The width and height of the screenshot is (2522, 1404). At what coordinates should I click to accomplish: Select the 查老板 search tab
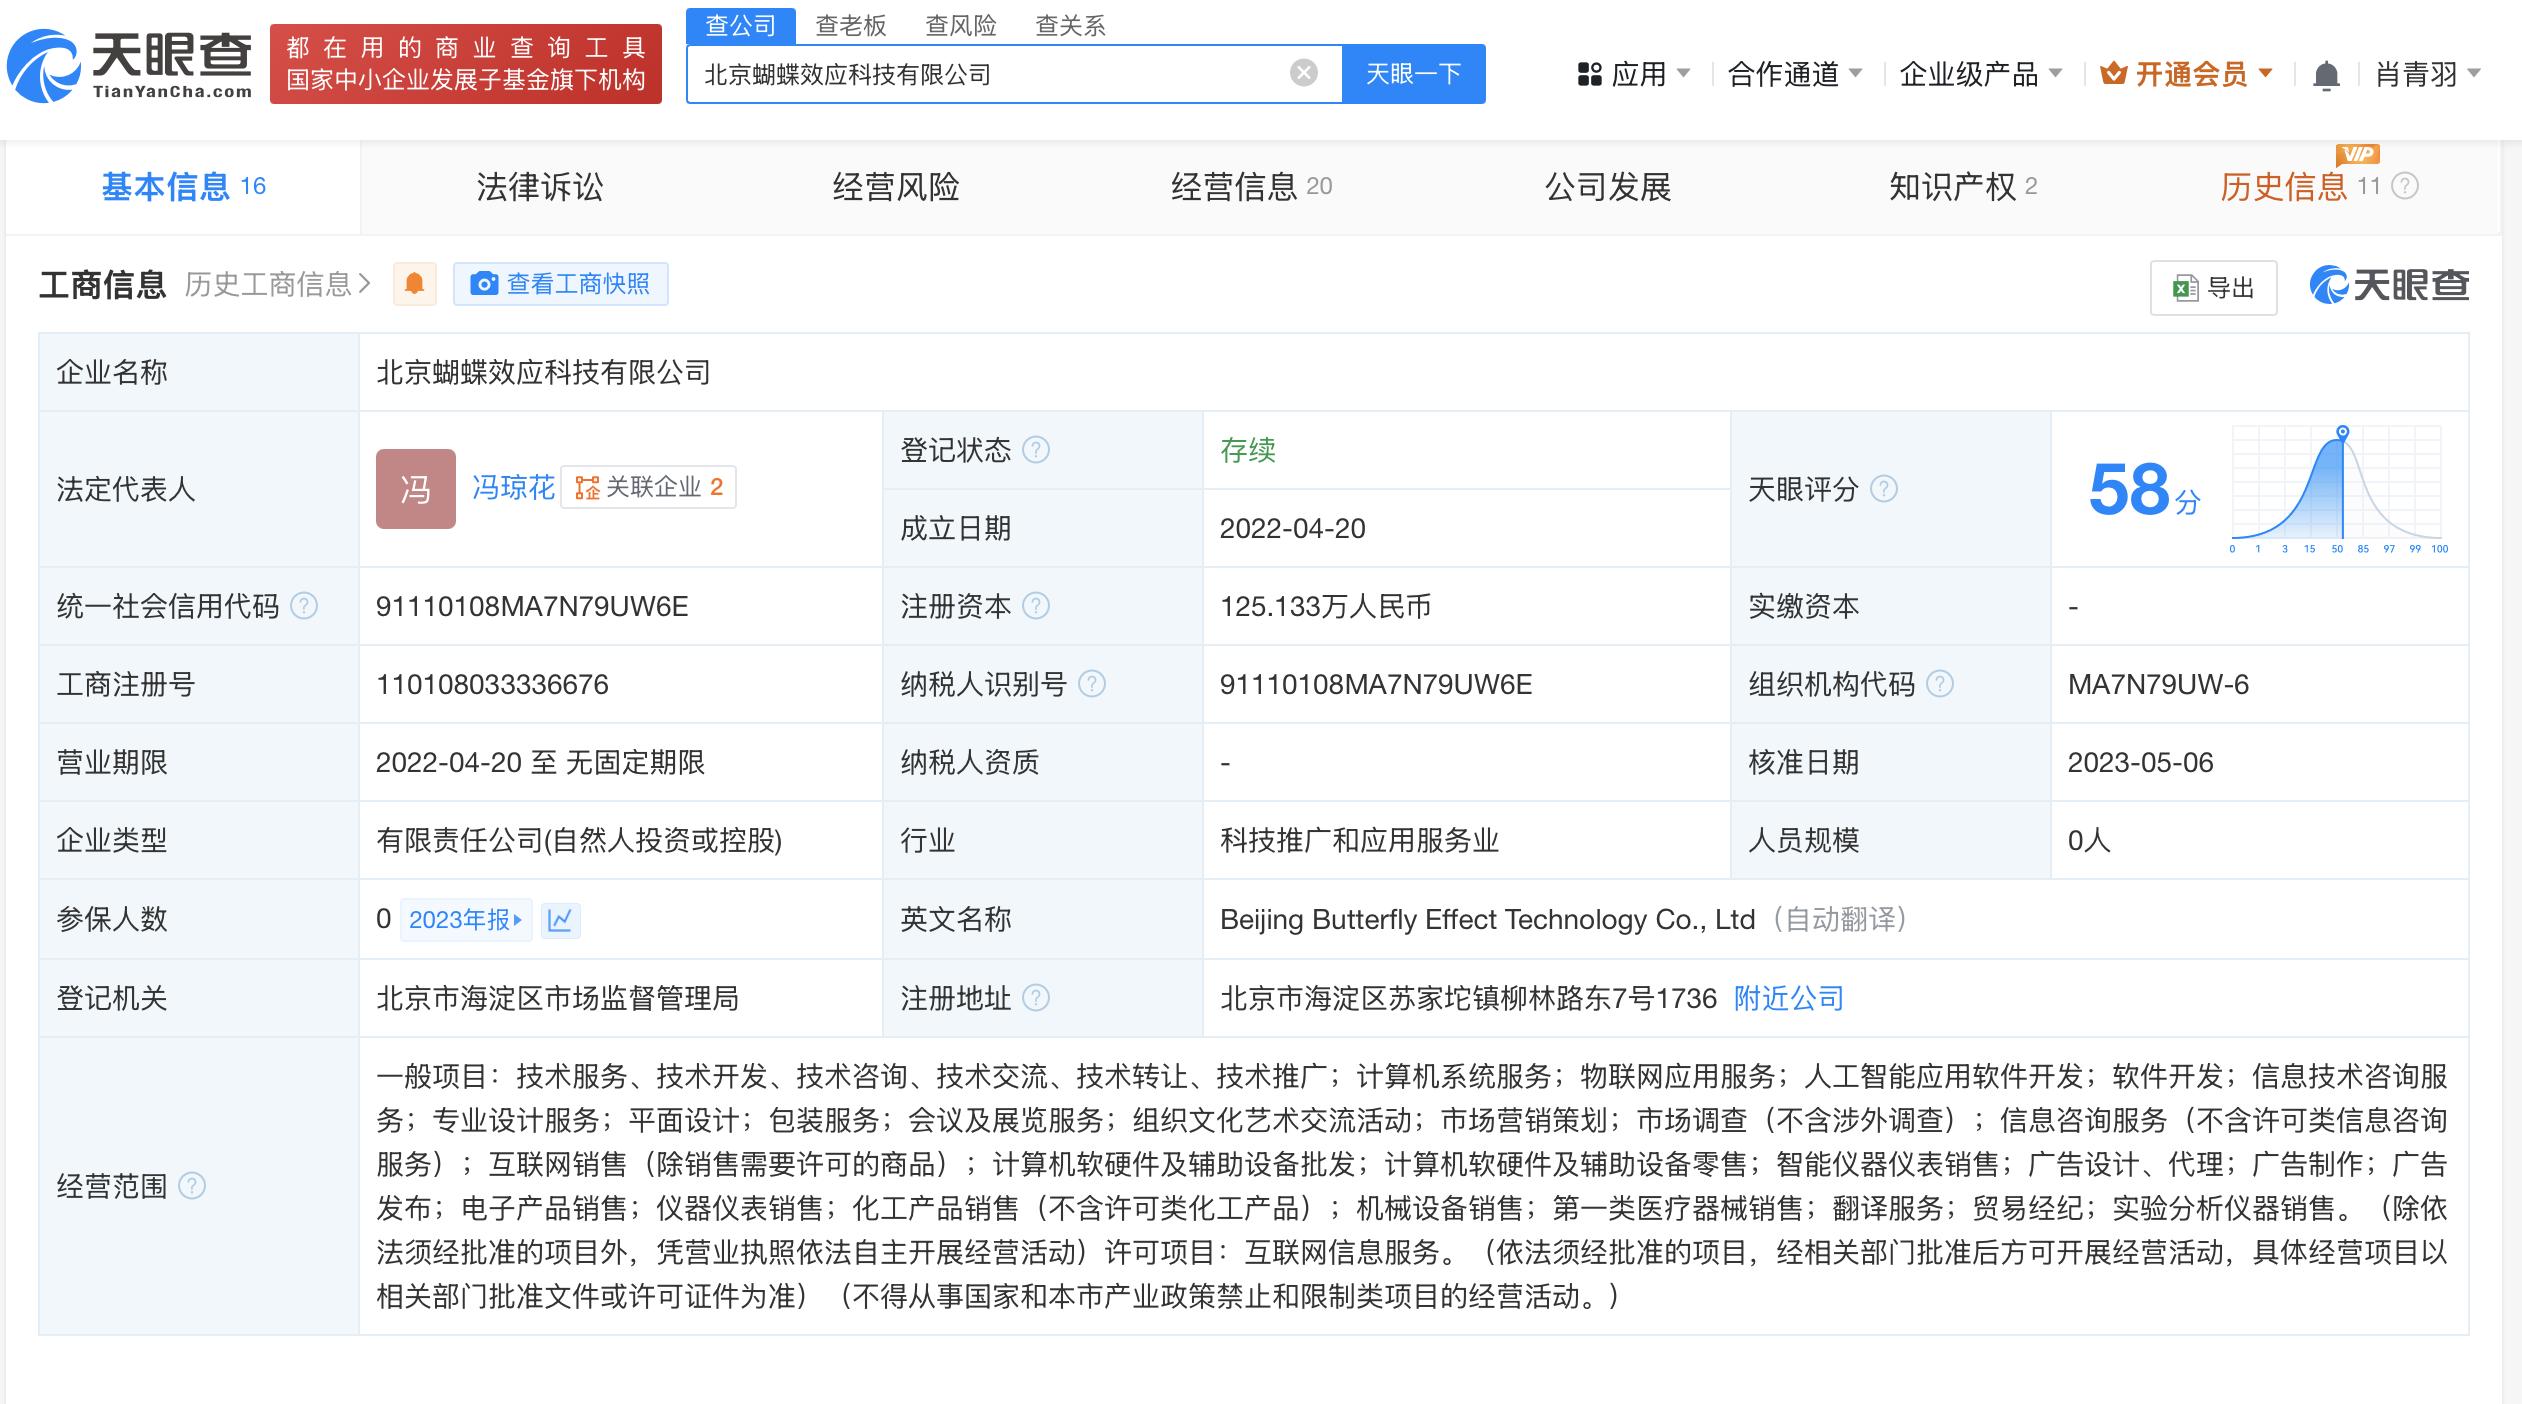[x=851, y=26]
